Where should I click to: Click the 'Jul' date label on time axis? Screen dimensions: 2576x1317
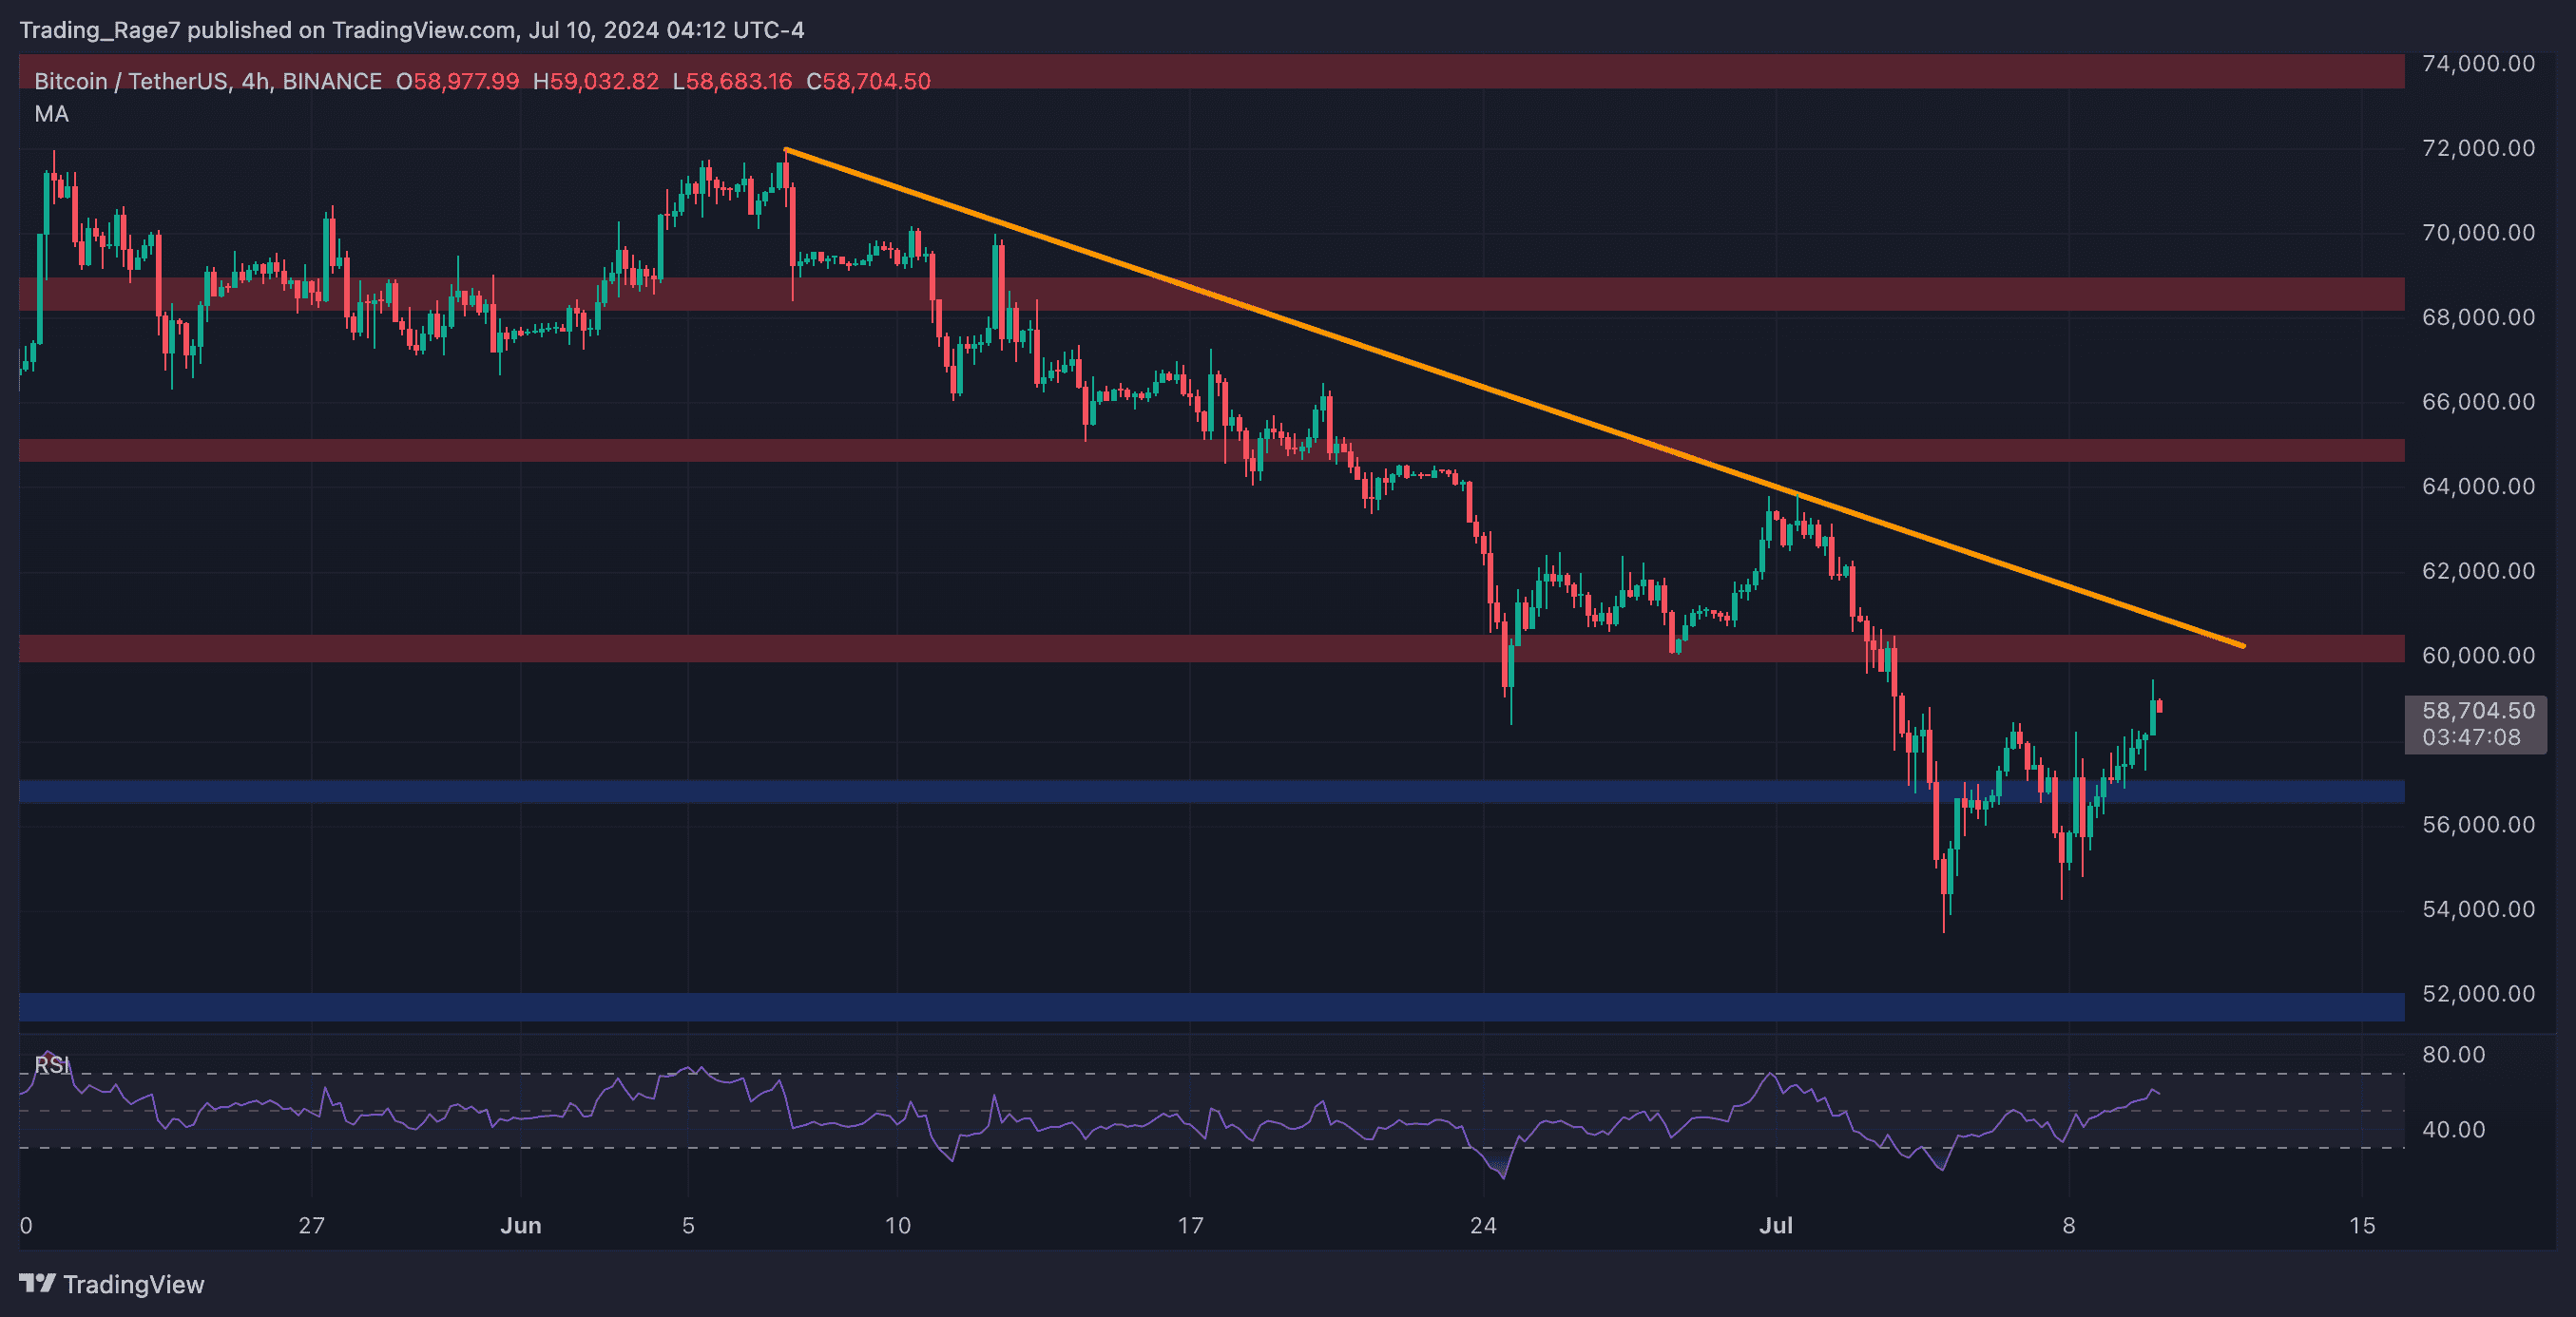tap(1776, 1225)
